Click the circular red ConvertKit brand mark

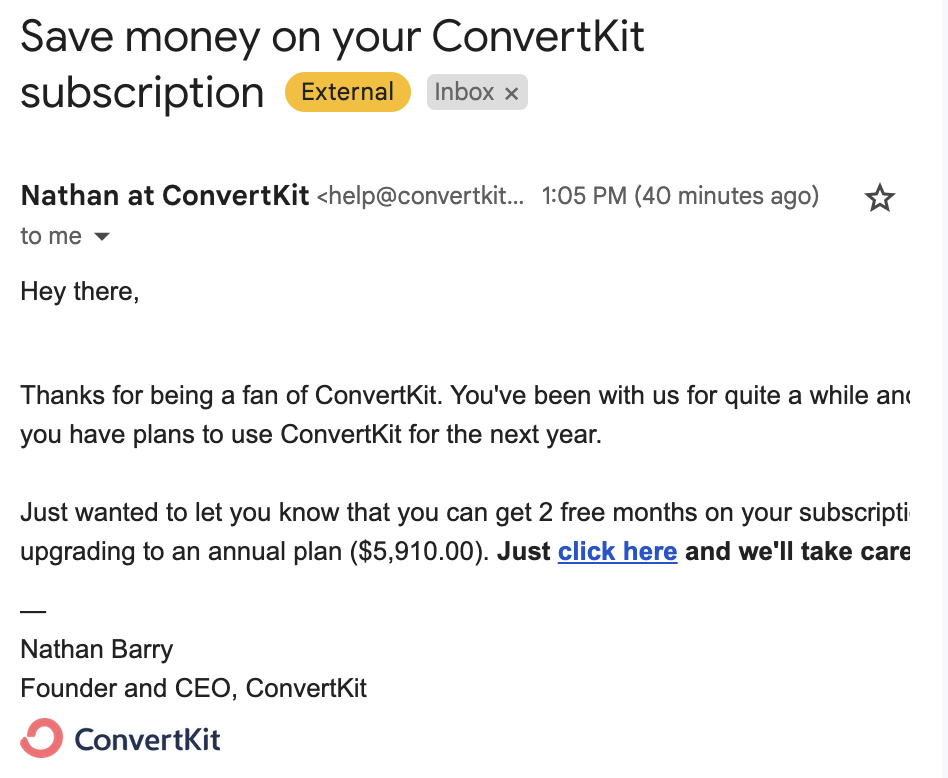41,738
